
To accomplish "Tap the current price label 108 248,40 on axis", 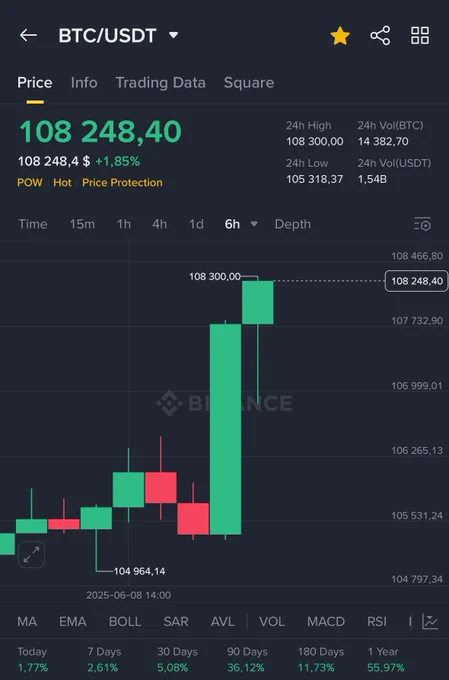I will click(x=416, y=281).
